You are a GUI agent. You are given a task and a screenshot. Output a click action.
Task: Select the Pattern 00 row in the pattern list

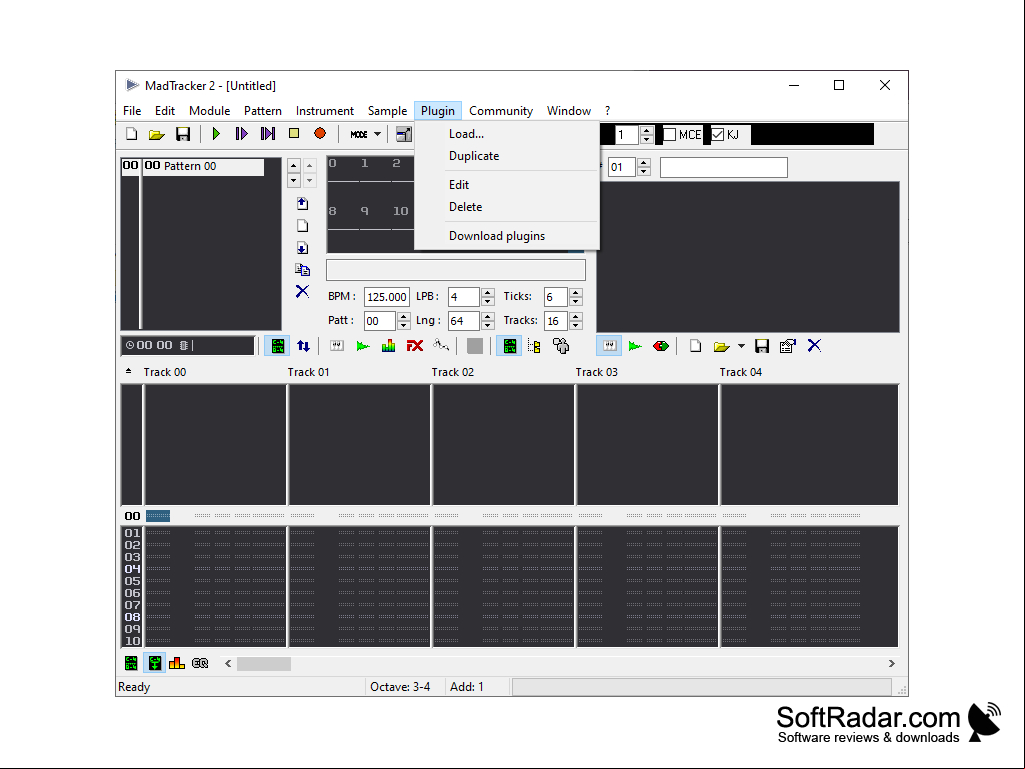pos(193,166)
